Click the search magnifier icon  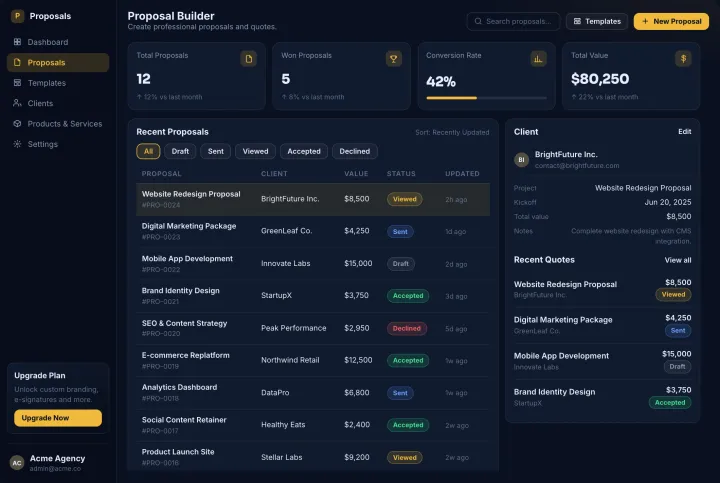(x=478, y=21)
